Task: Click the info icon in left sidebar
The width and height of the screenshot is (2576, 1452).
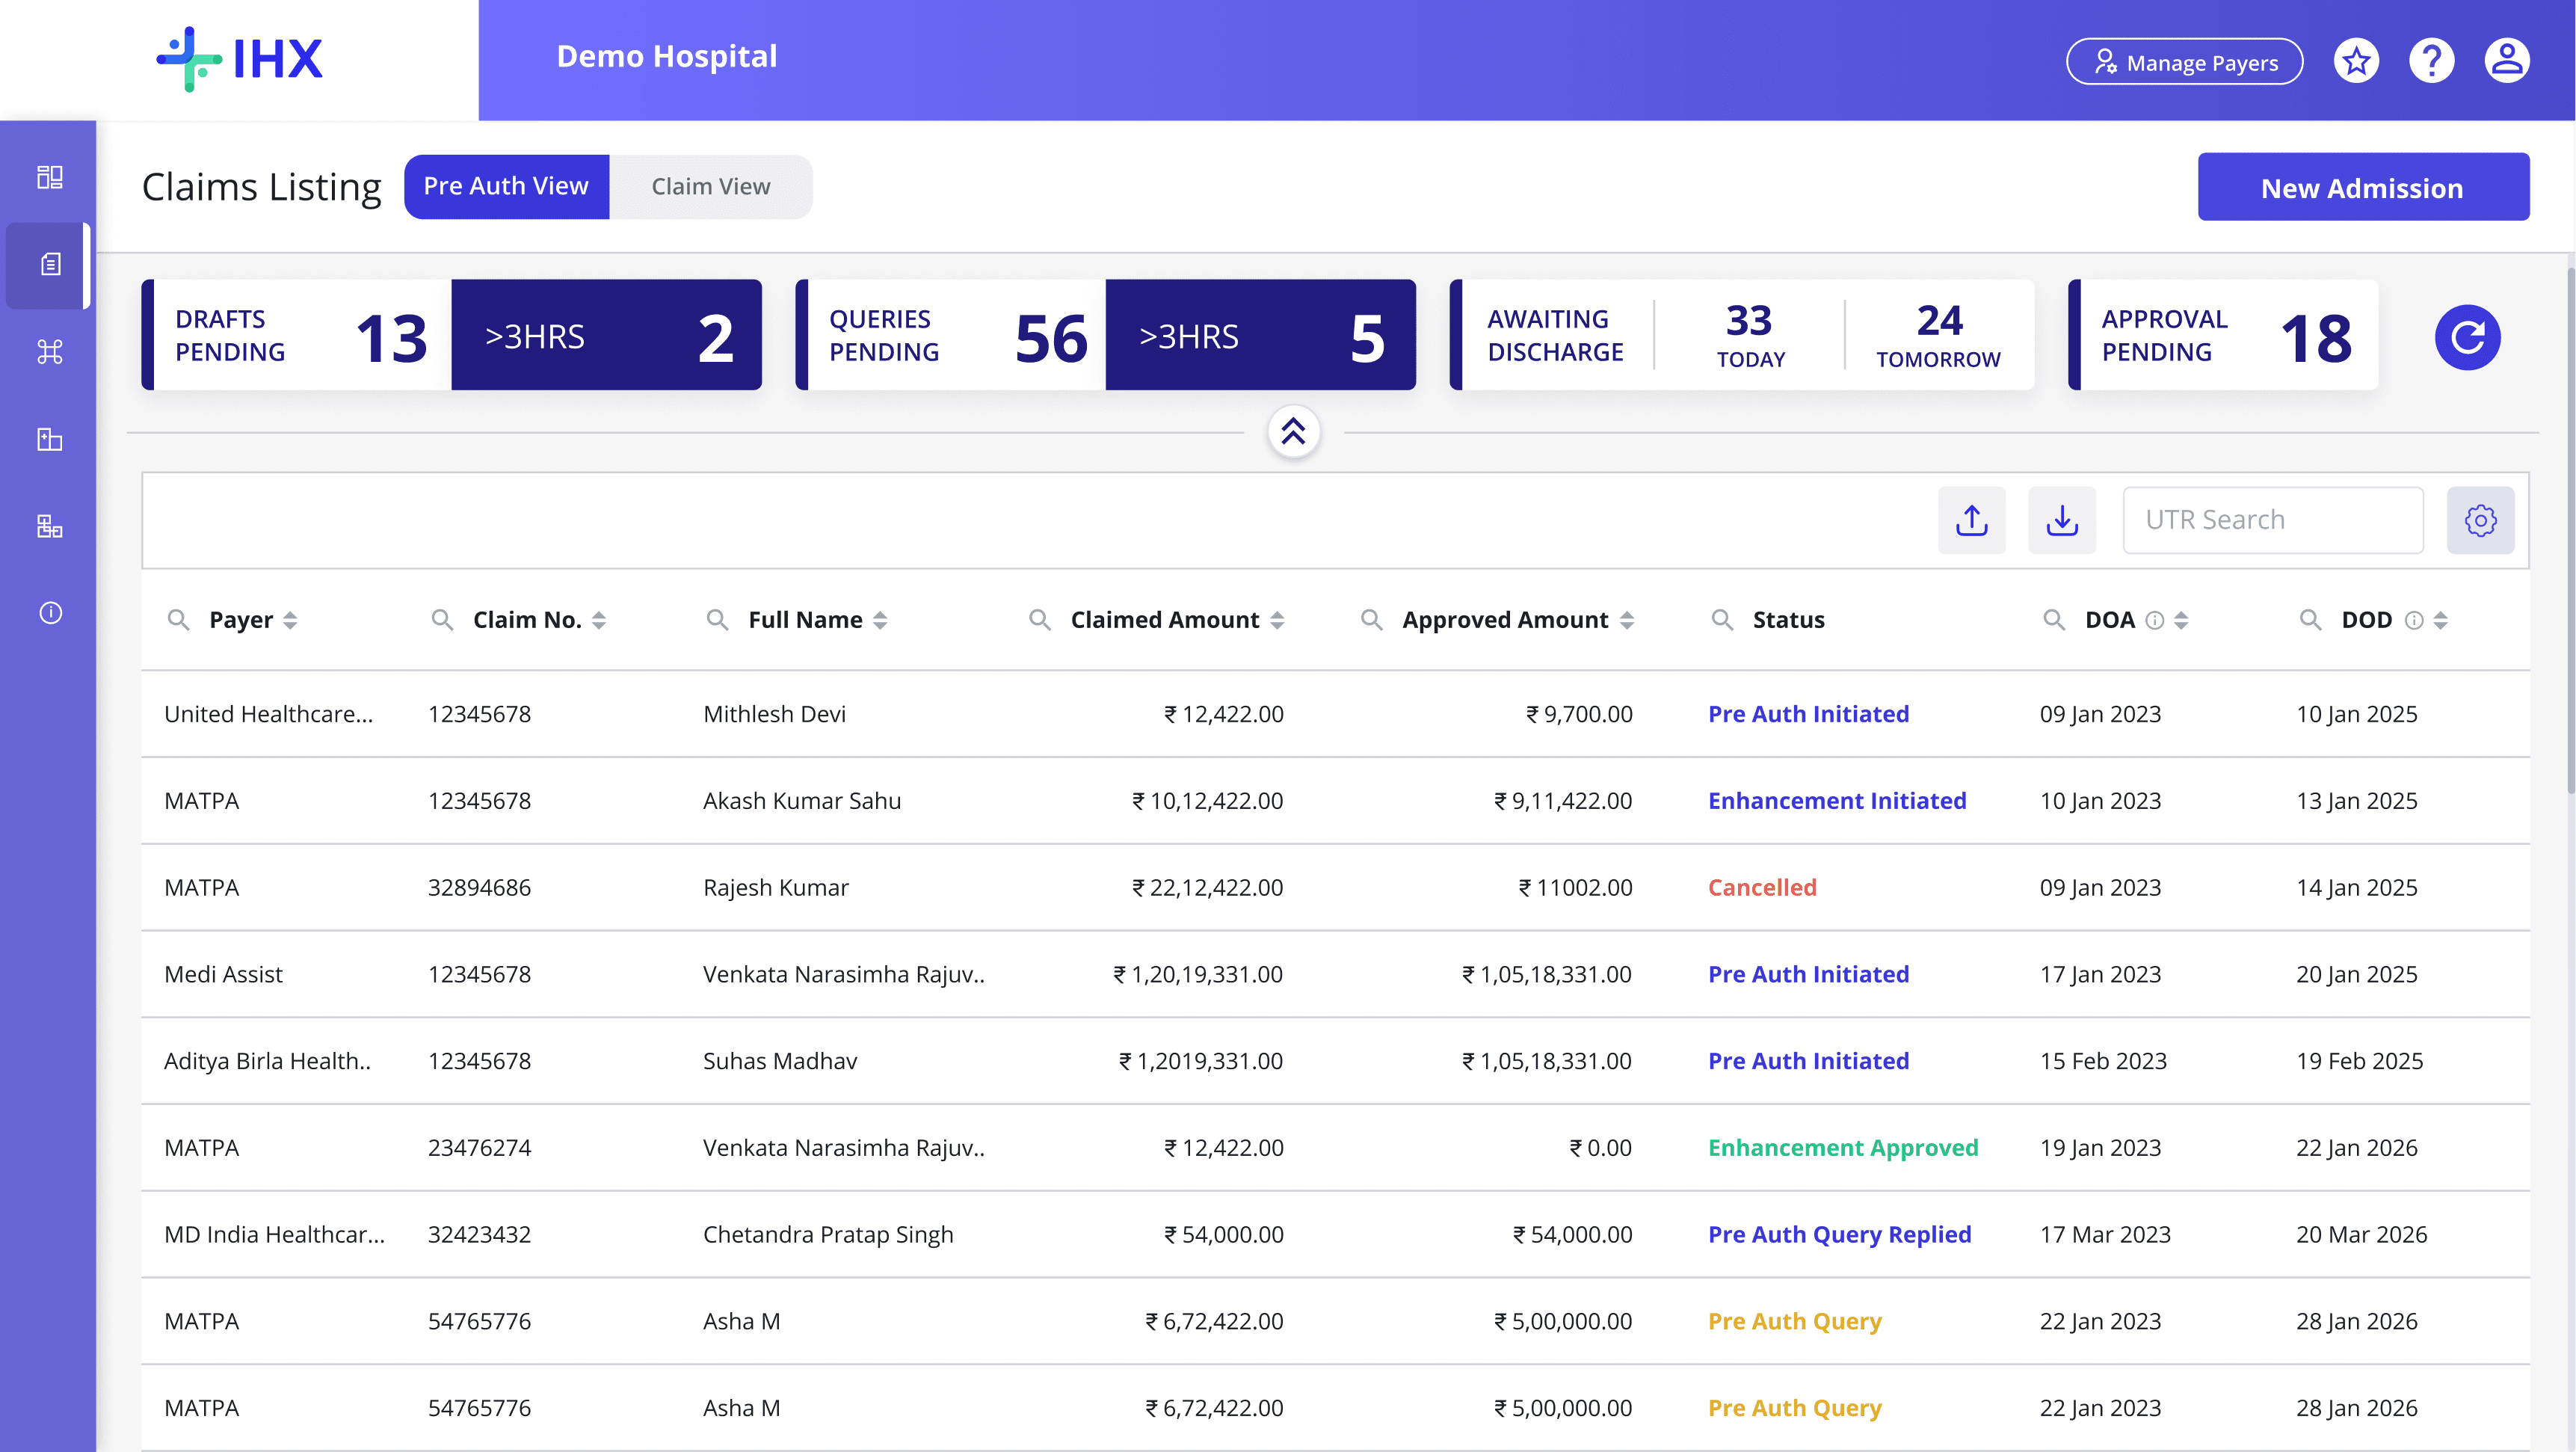Action: pos(49,613)
